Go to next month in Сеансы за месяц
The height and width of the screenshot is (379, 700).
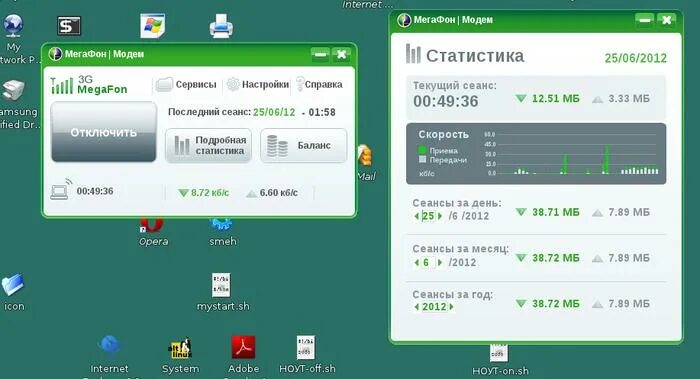click(440, 262)
